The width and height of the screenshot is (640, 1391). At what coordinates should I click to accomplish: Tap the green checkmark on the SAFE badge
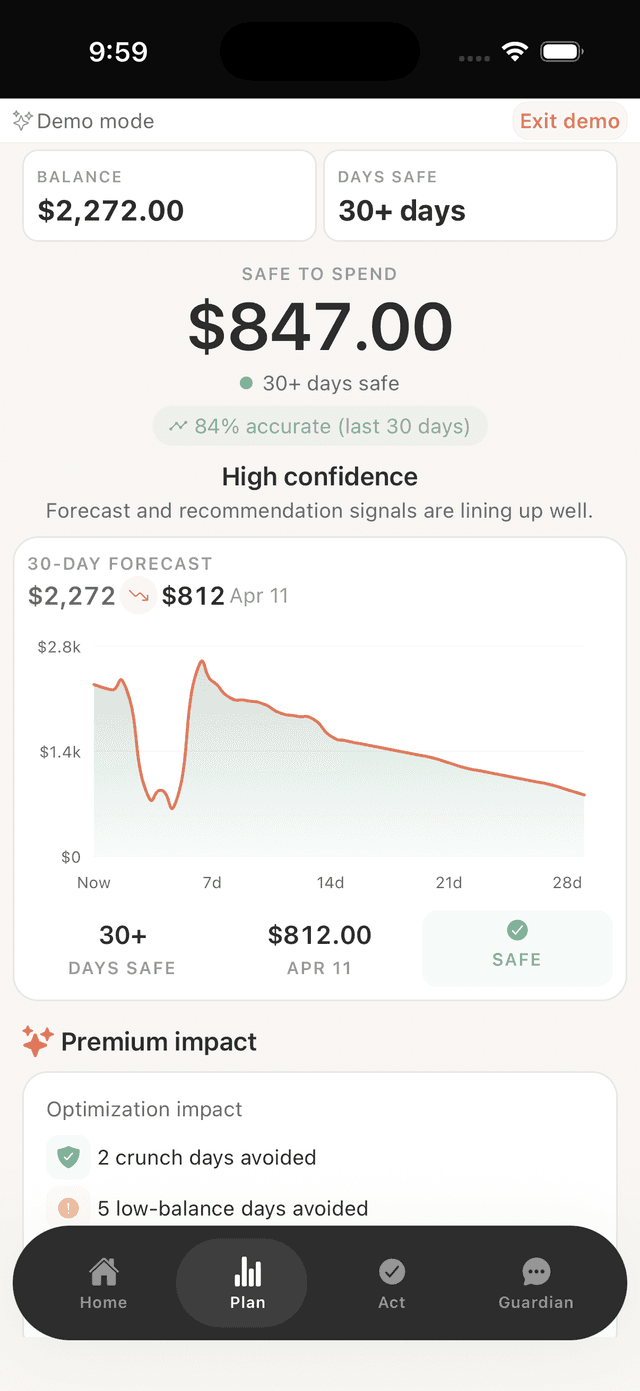click(517, 930)
